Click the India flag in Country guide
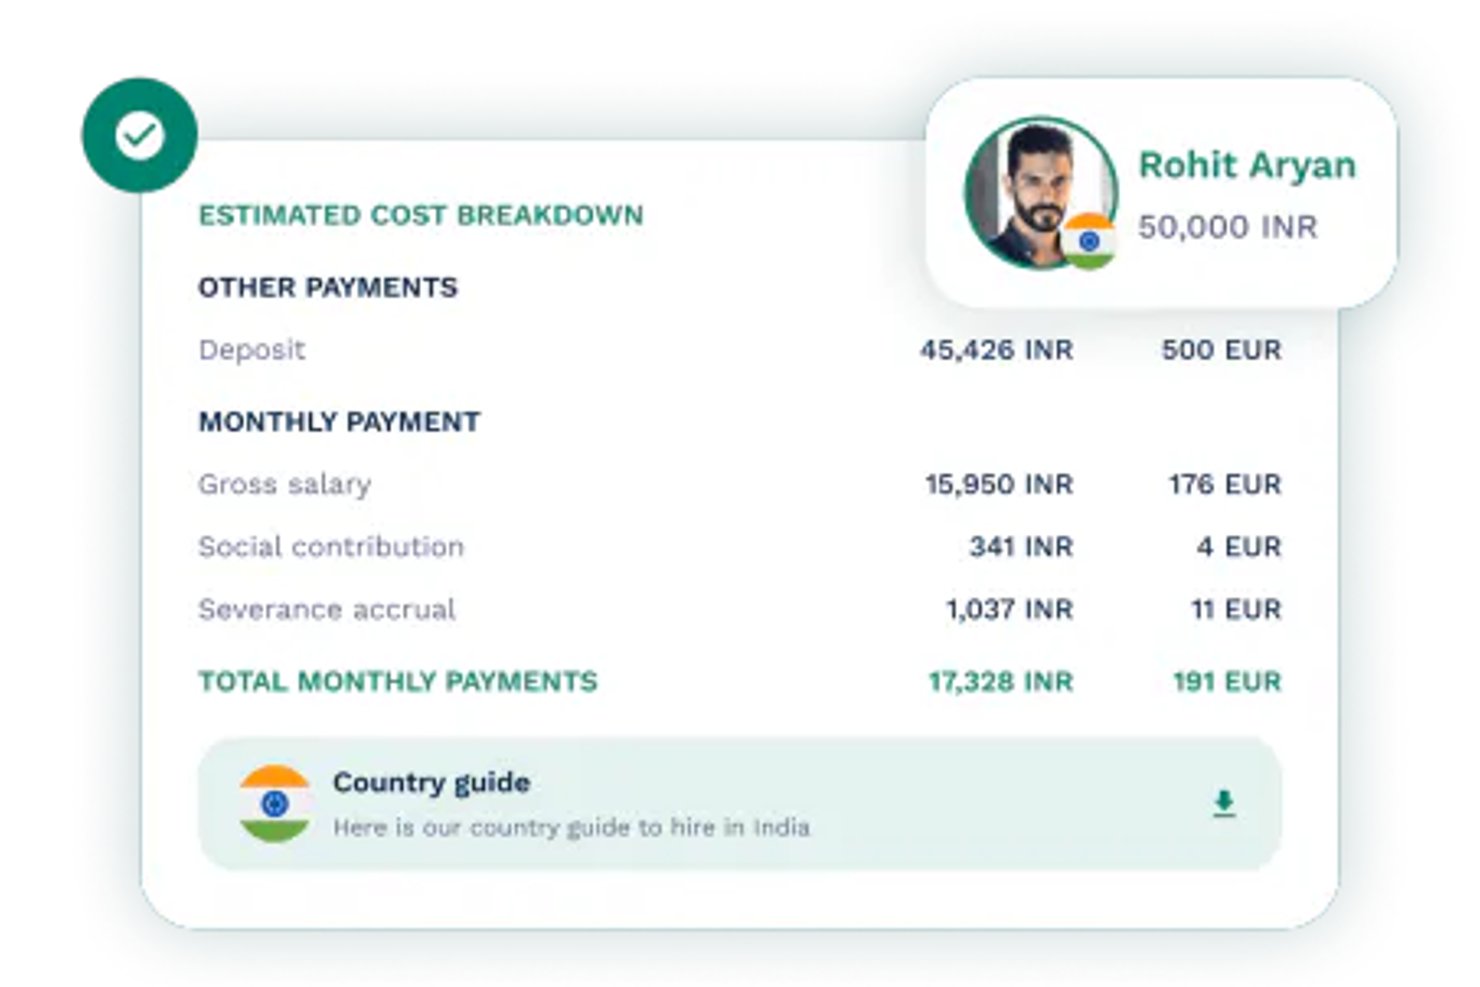This screenshot has height=987, width=1480. [274, 804]
